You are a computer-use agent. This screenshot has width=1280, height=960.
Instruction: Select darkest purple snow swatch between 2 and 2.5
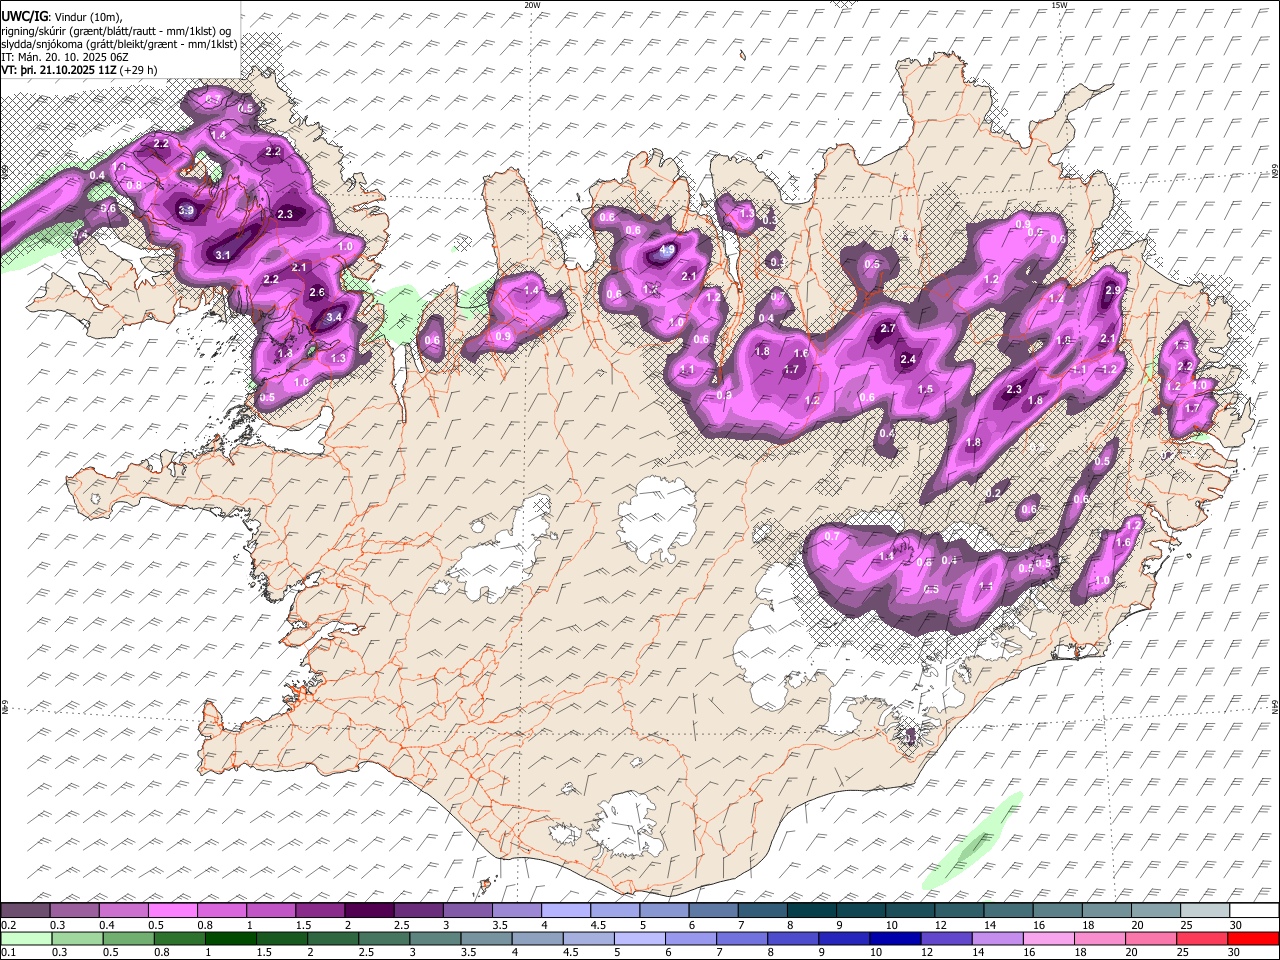click(x=368, y=910)
